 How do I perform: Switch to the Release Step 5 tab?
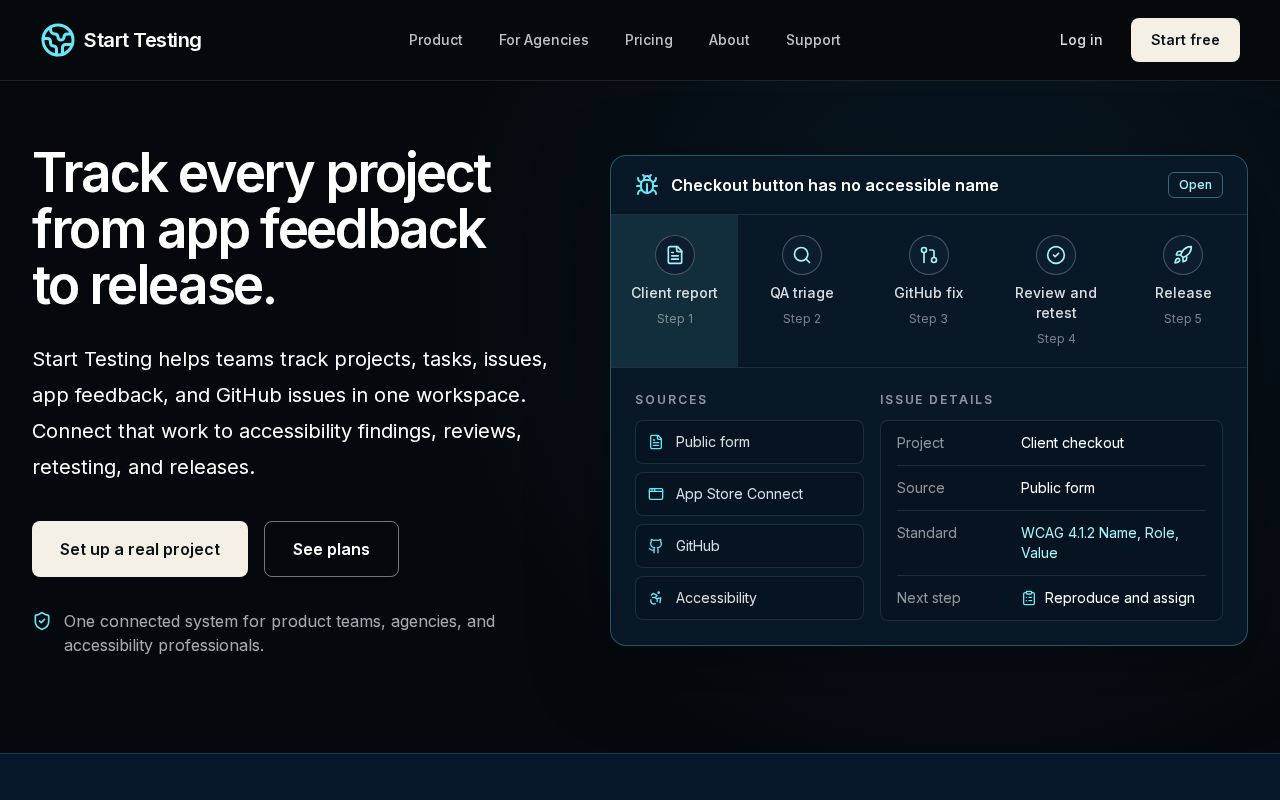1183,291
